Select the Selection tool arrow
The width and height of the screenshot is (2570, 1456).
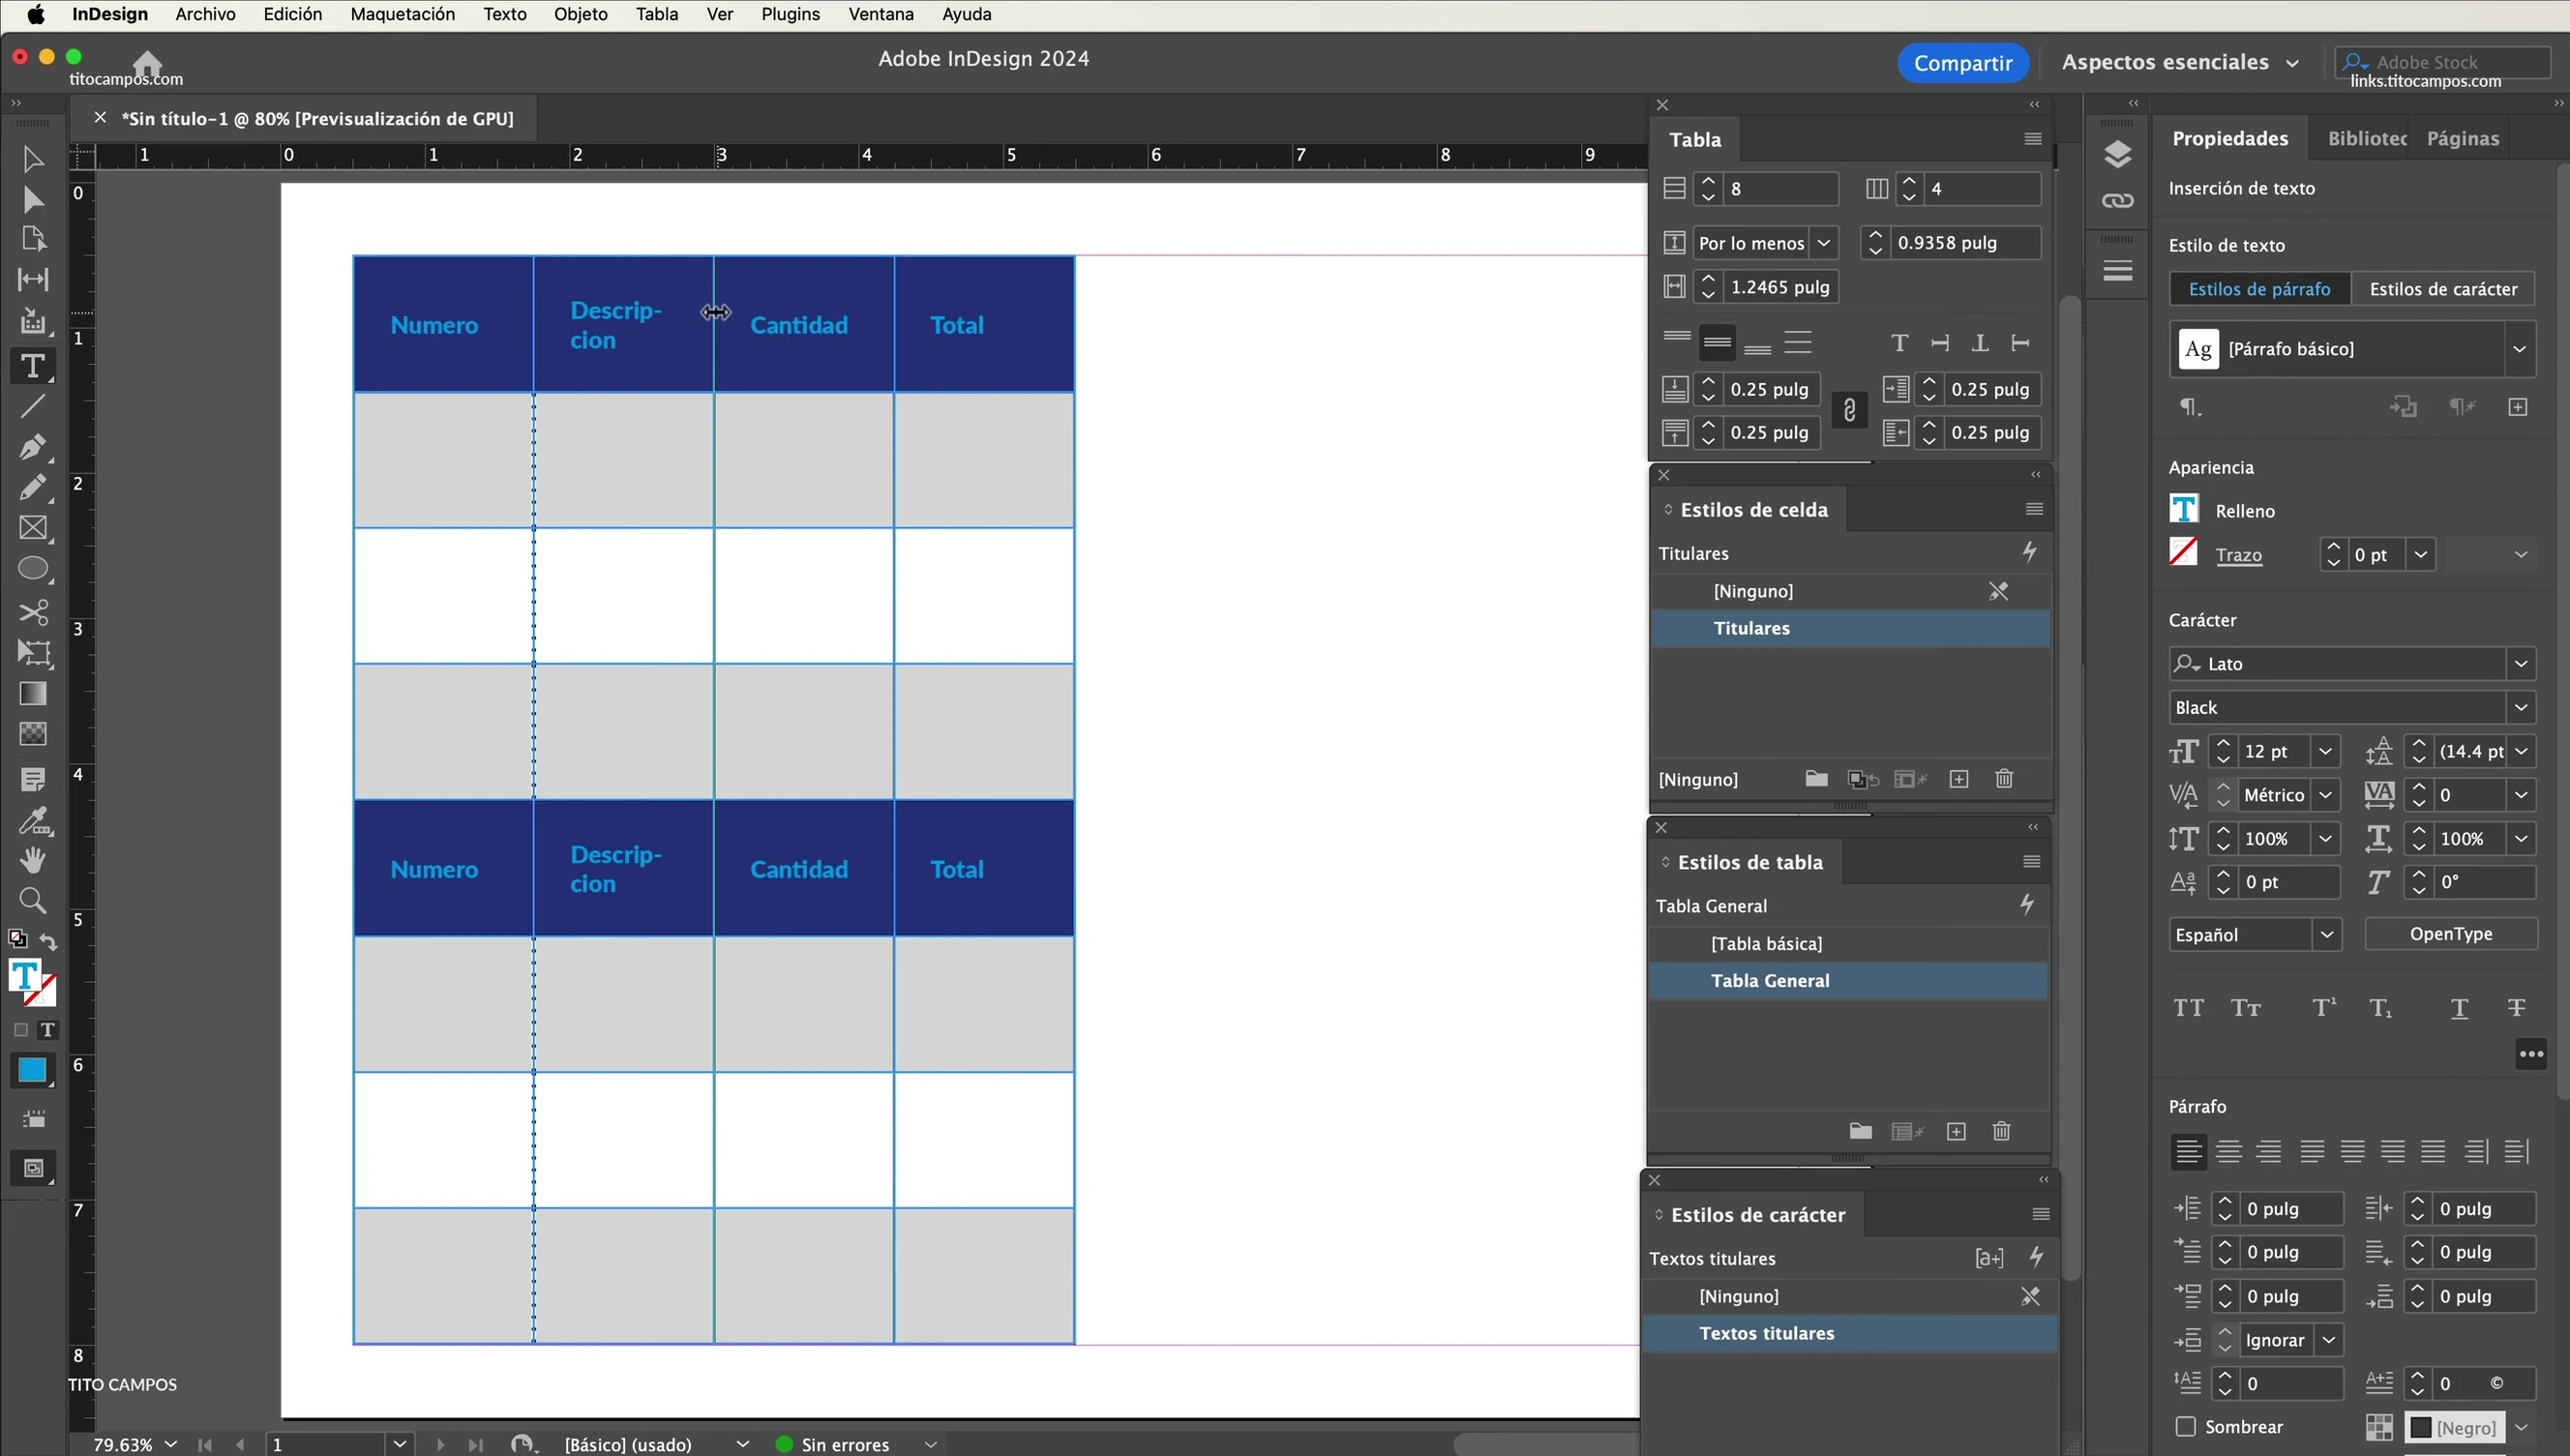[x=32, y=160]
